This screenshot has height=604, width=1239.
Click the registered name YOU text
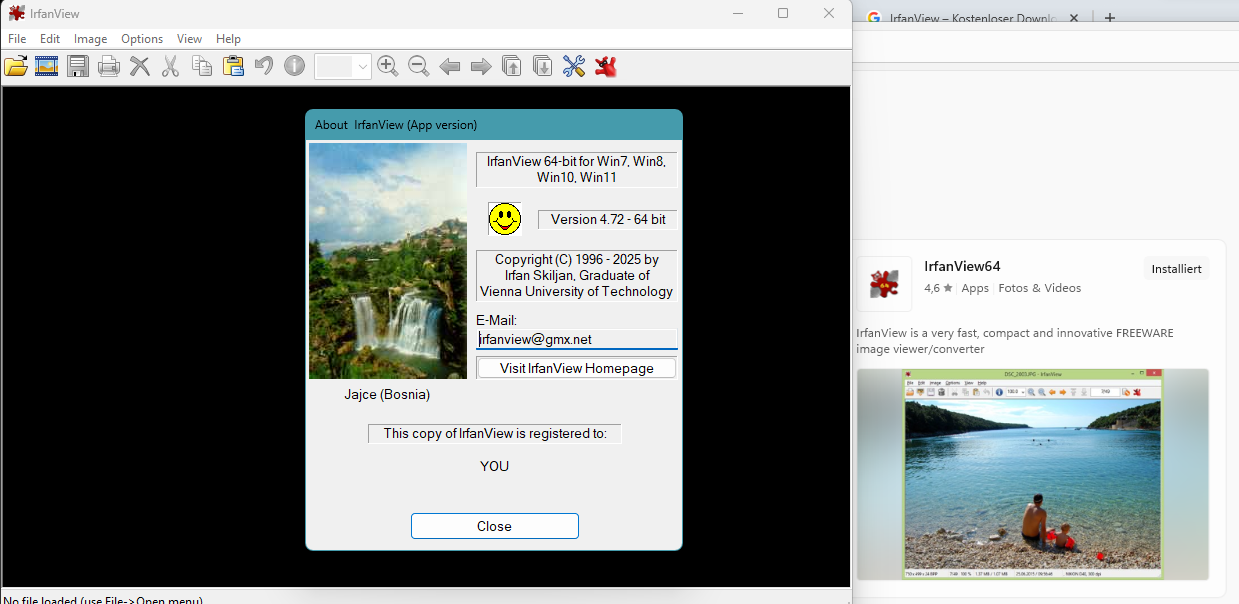(x=494, y=466)
